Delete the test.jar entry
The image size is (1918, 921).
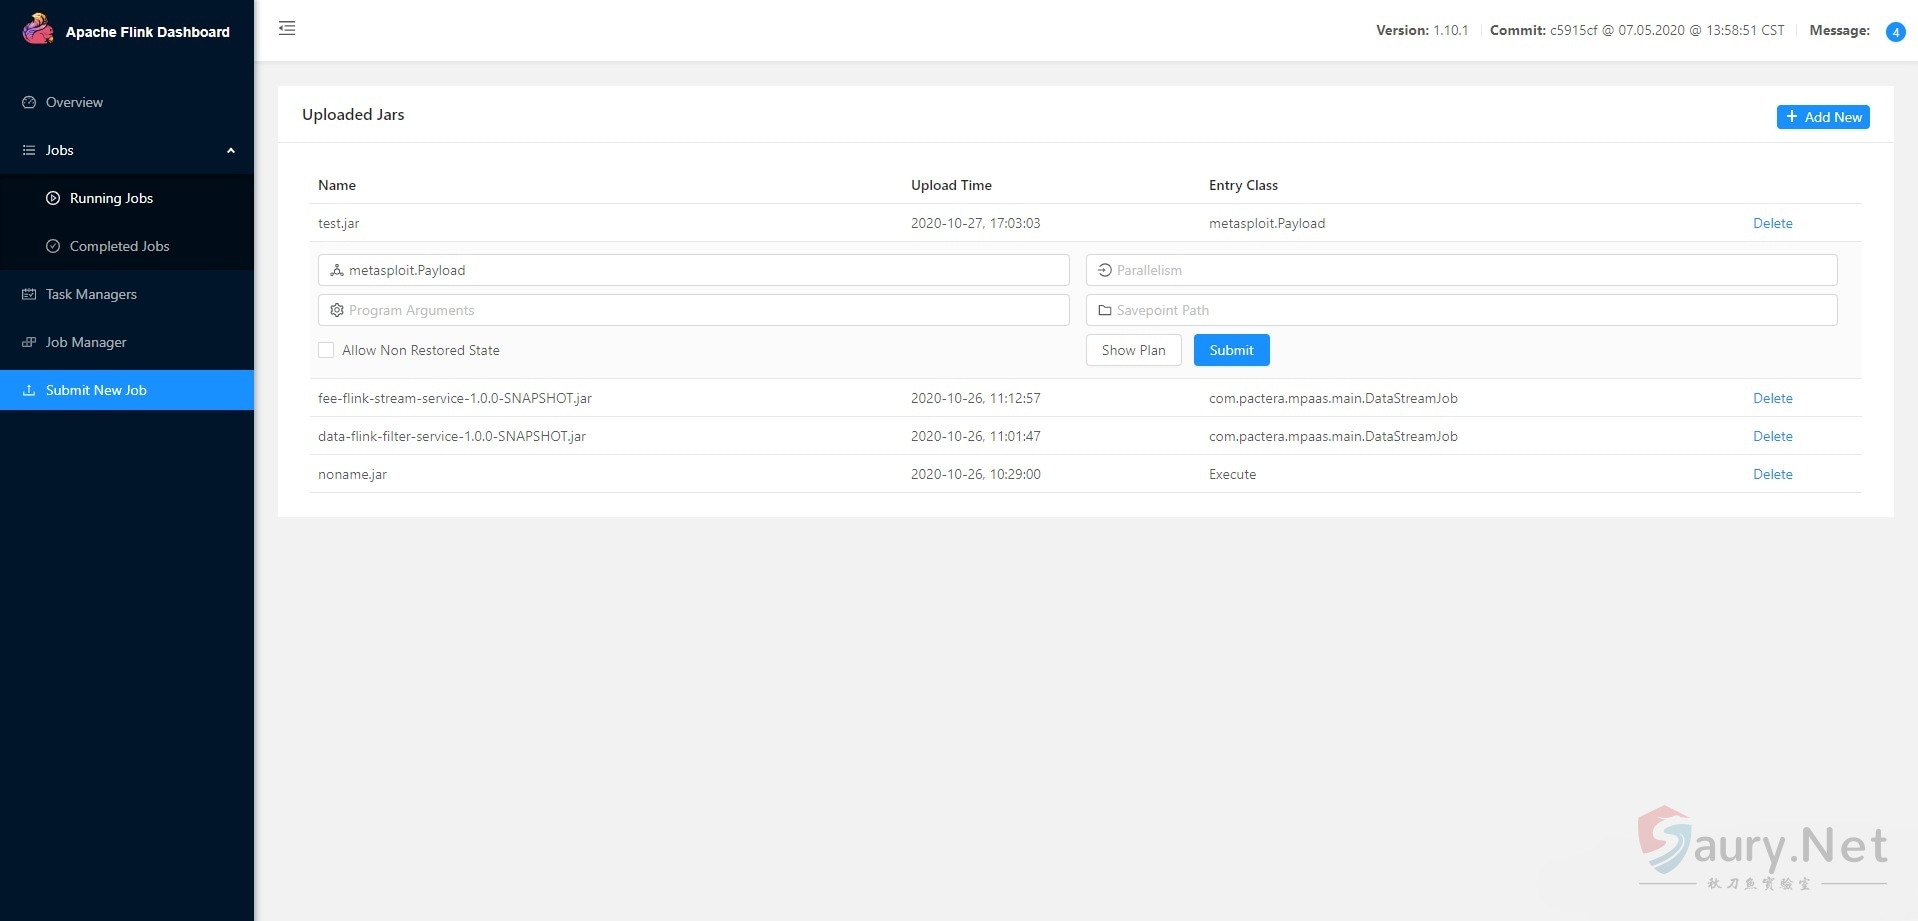point(1772,223)
